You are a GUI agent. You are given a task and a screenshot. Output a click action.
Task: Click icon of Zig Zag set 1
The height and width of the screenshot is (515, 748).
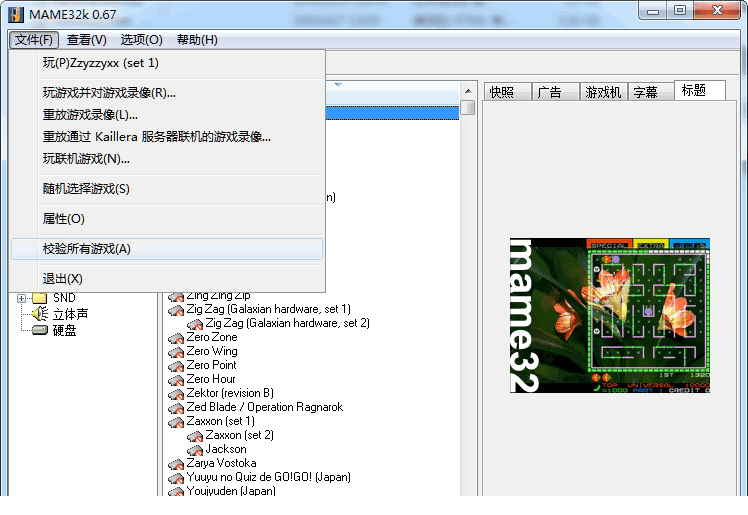pyautogui.click(x=176, y=311)
